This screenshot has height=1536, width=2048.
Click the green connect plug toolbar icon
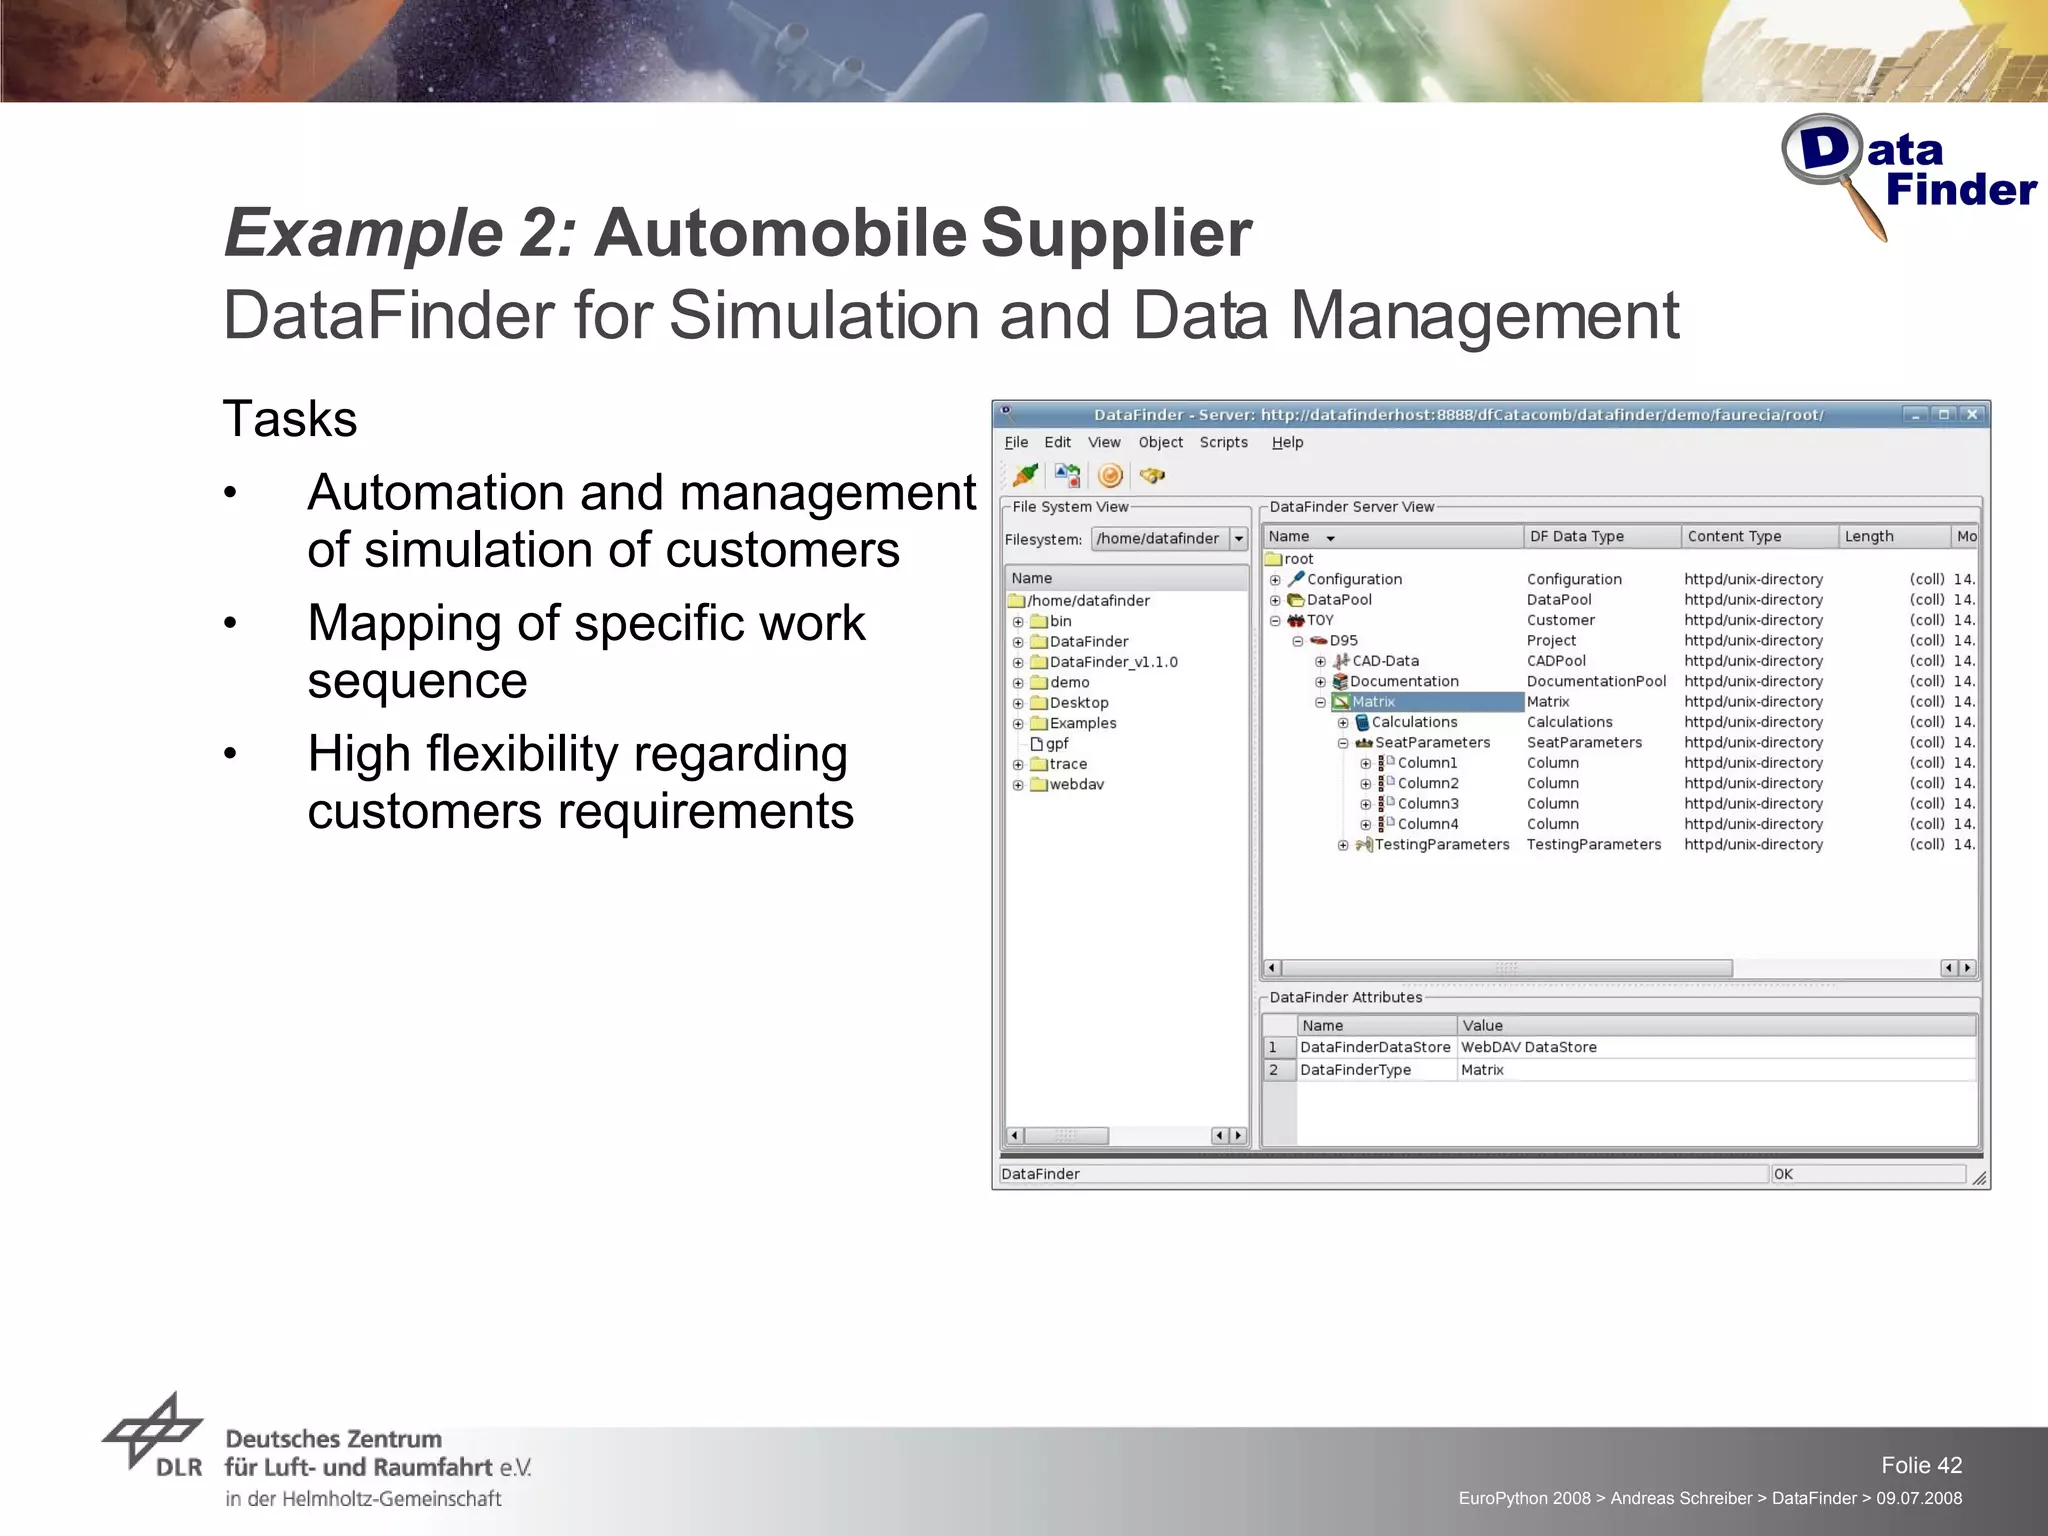point(1025,475)
